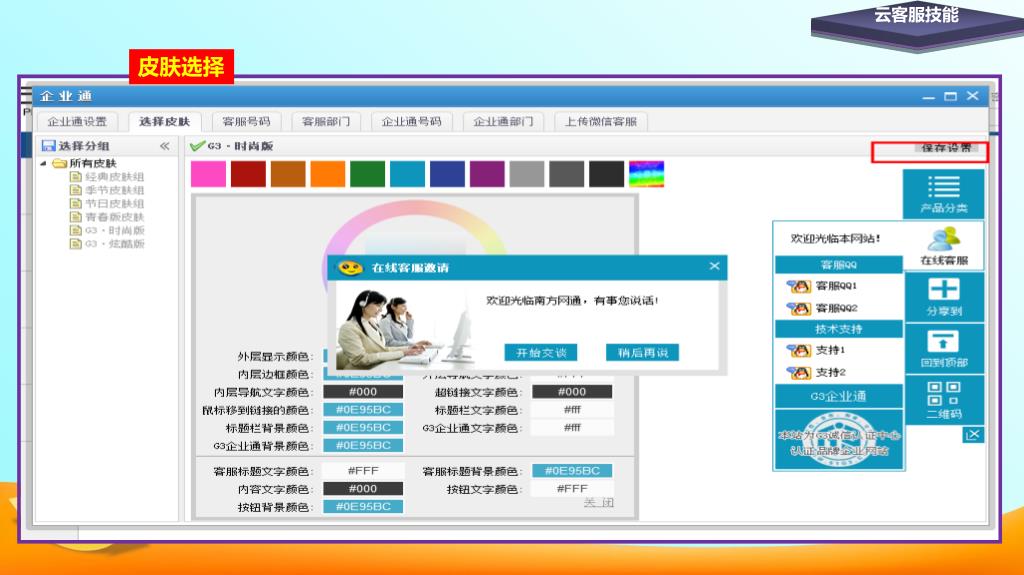The height and width of the screenshot is (575, 1024).
Task: Select 节日皮肤组 in the skin tree
Action: [114, 203]
